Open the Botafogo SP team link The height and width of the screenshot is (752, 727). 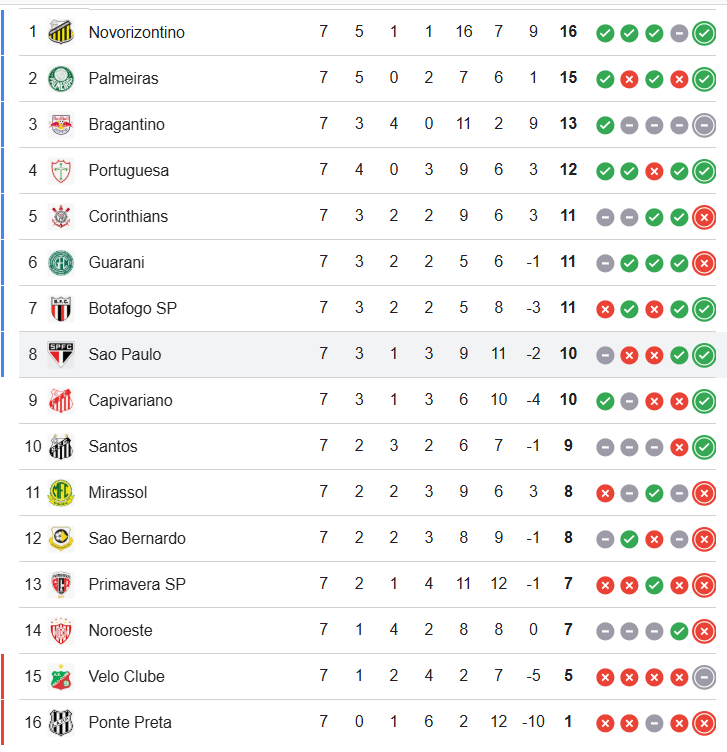point(132,308)
